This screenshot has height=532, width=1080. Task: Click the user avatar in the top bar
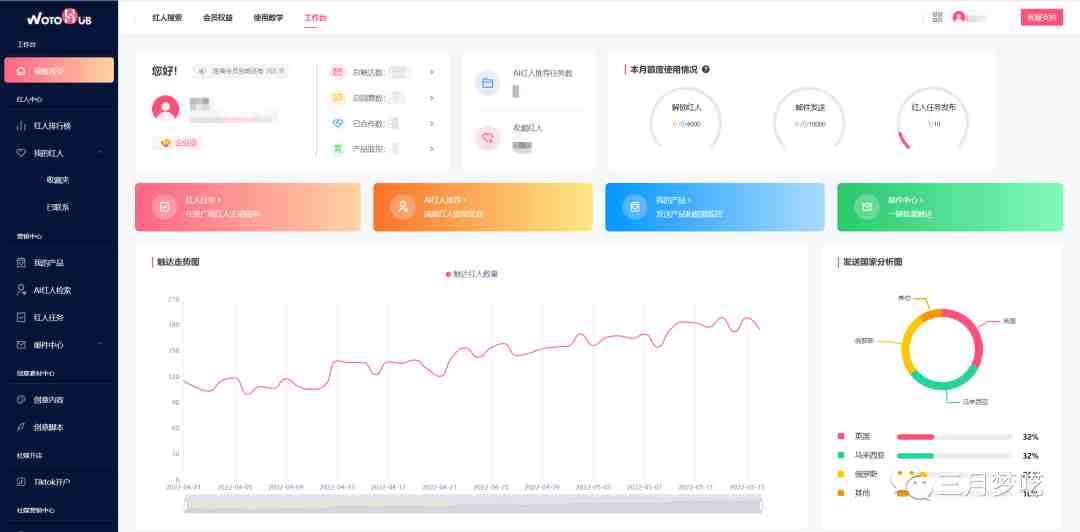click(x=959, y=17)
